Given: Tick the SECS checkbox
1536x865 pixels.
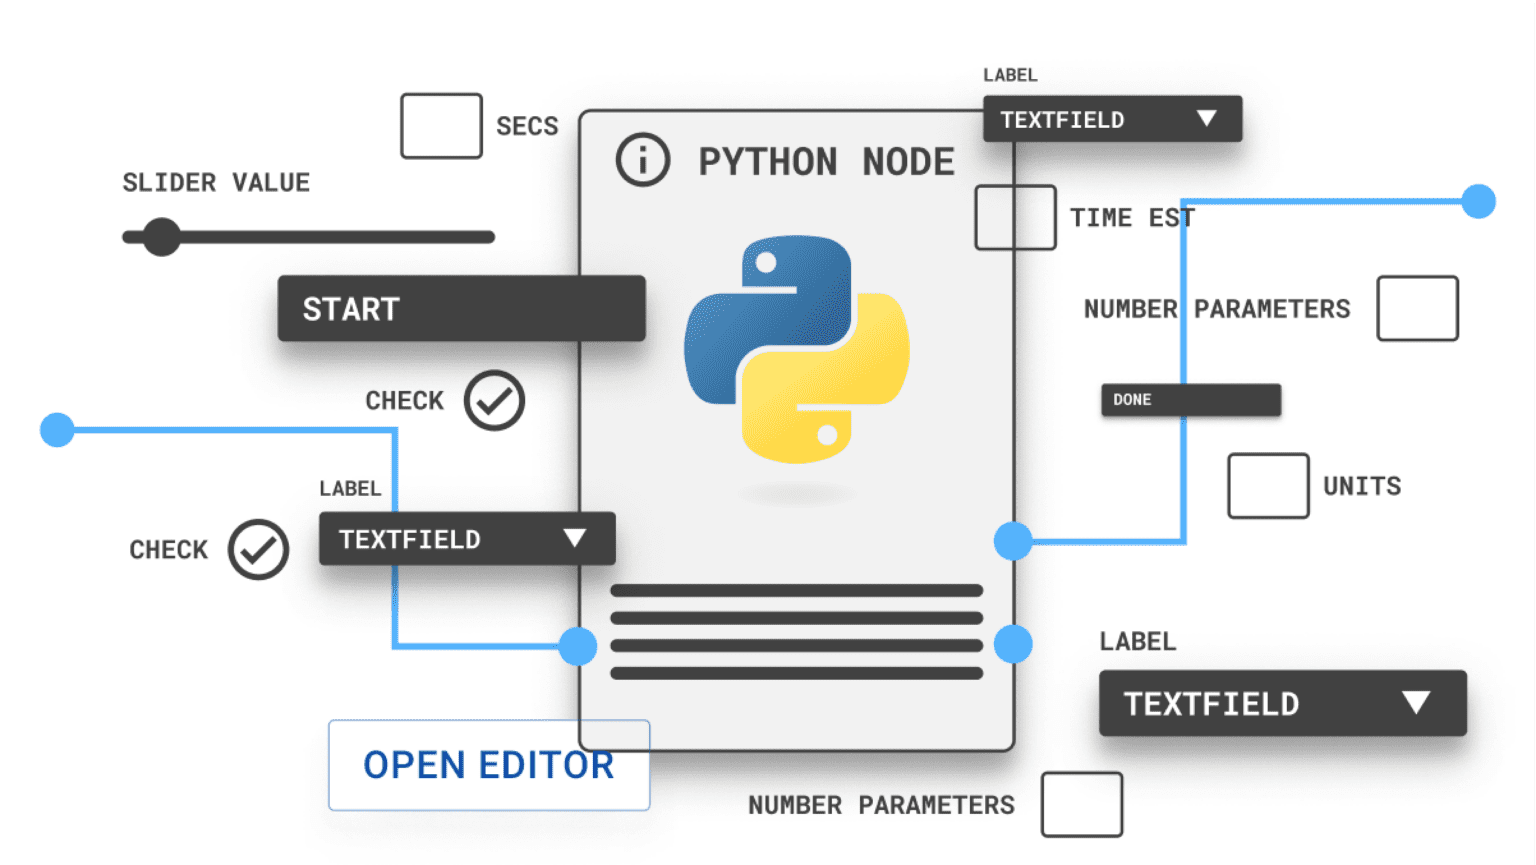Looking at the screenshot, I should pos(441,126).
